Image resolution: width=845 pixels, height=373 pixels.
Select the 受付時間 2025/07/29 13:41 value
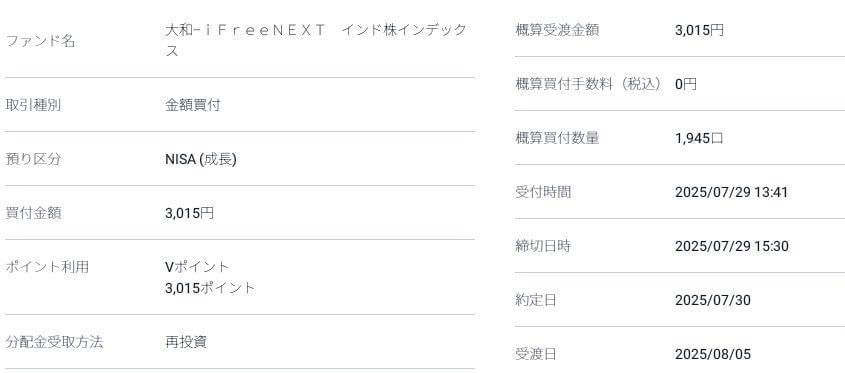(x=731, y=192)
